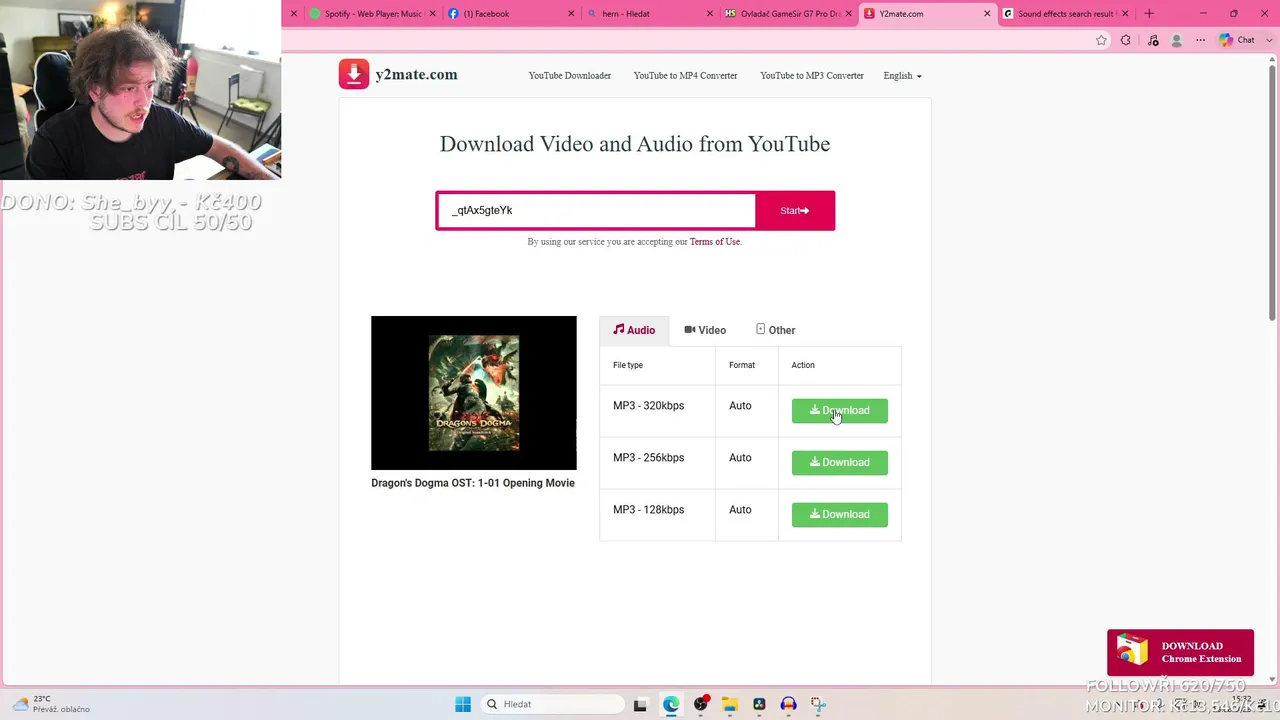Click the Dragon's Dogma video thumbnail
1280x720 pixels.
[474, 393]
